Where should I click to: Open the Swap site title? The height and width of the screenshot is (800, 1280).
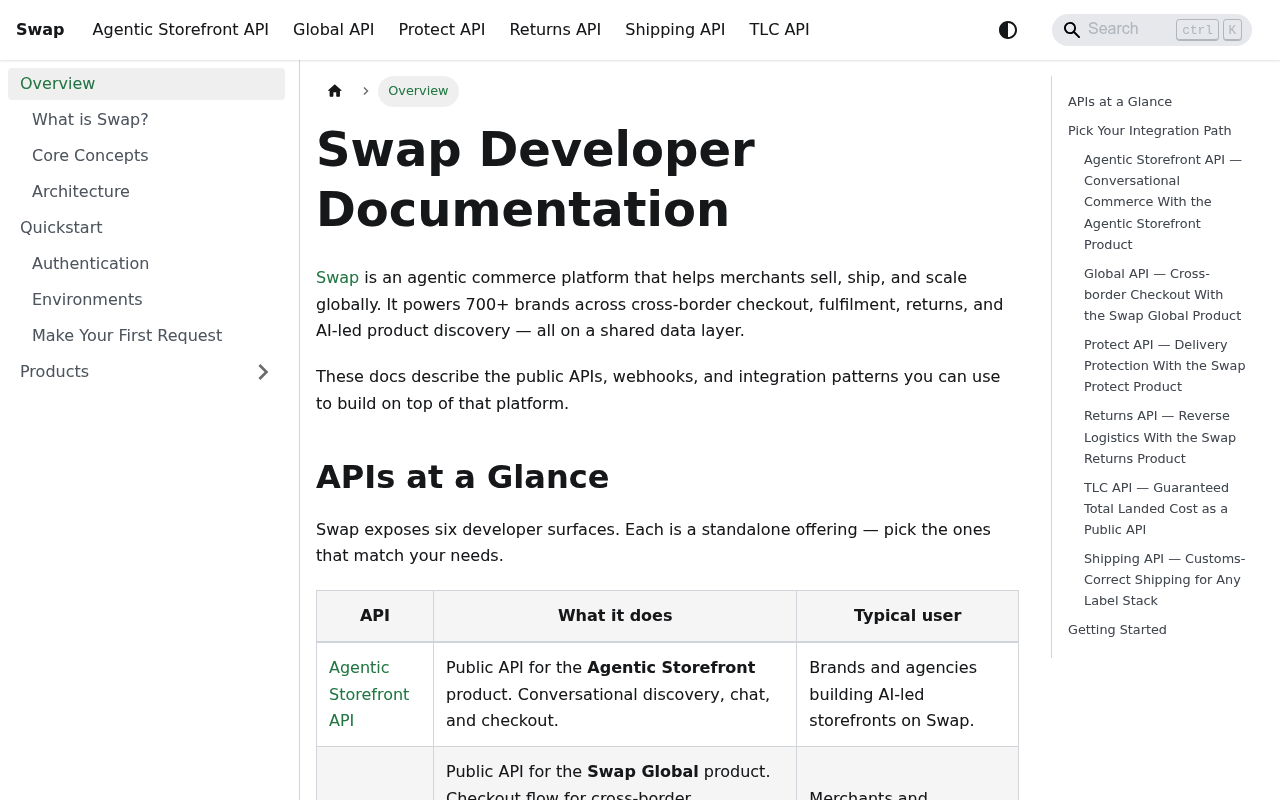coord(40,30)
